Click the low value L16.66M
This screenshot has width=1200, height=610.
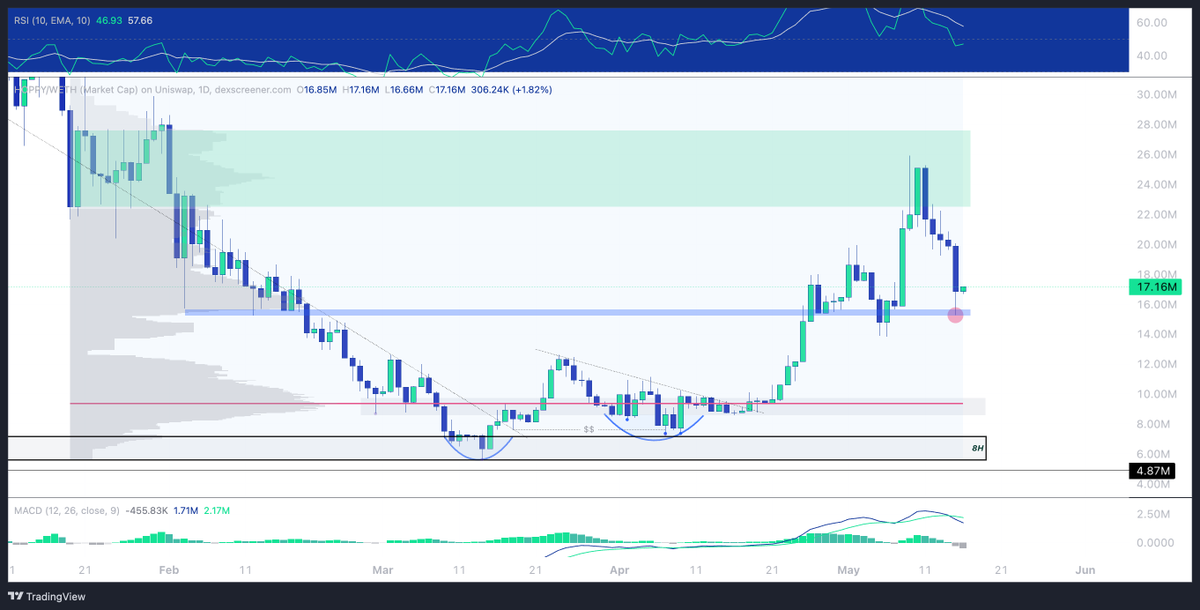point(404,89)
